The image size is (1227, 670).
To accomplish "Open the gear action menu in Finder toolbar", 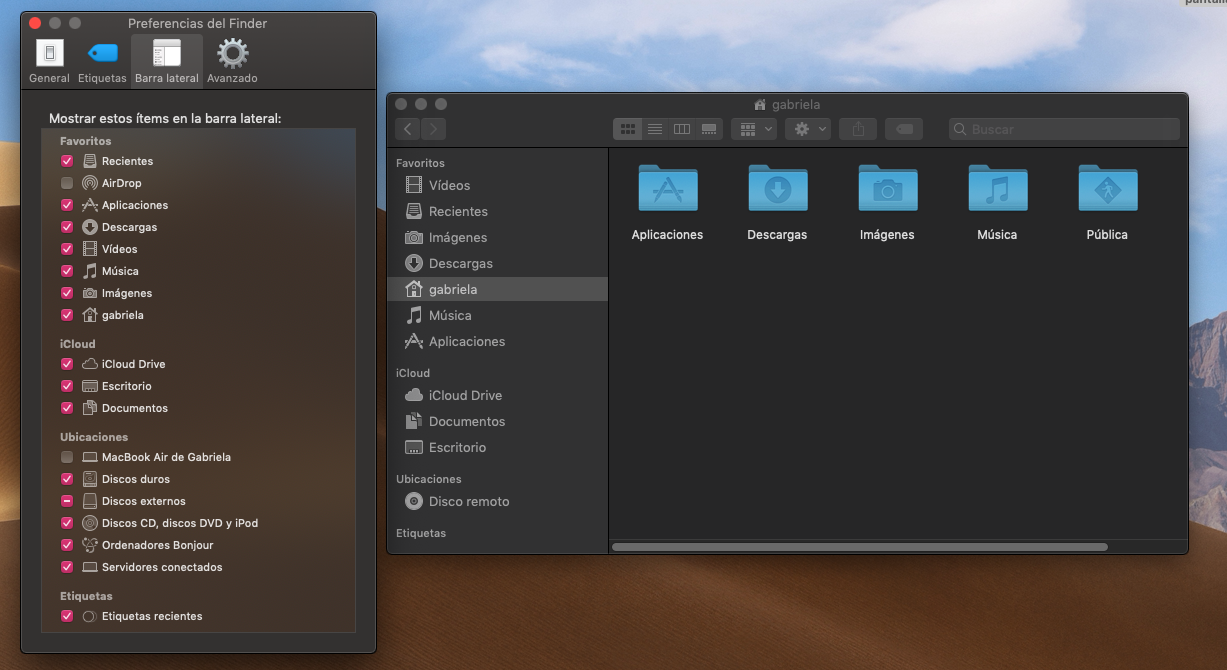I will (x=808, y=129).
